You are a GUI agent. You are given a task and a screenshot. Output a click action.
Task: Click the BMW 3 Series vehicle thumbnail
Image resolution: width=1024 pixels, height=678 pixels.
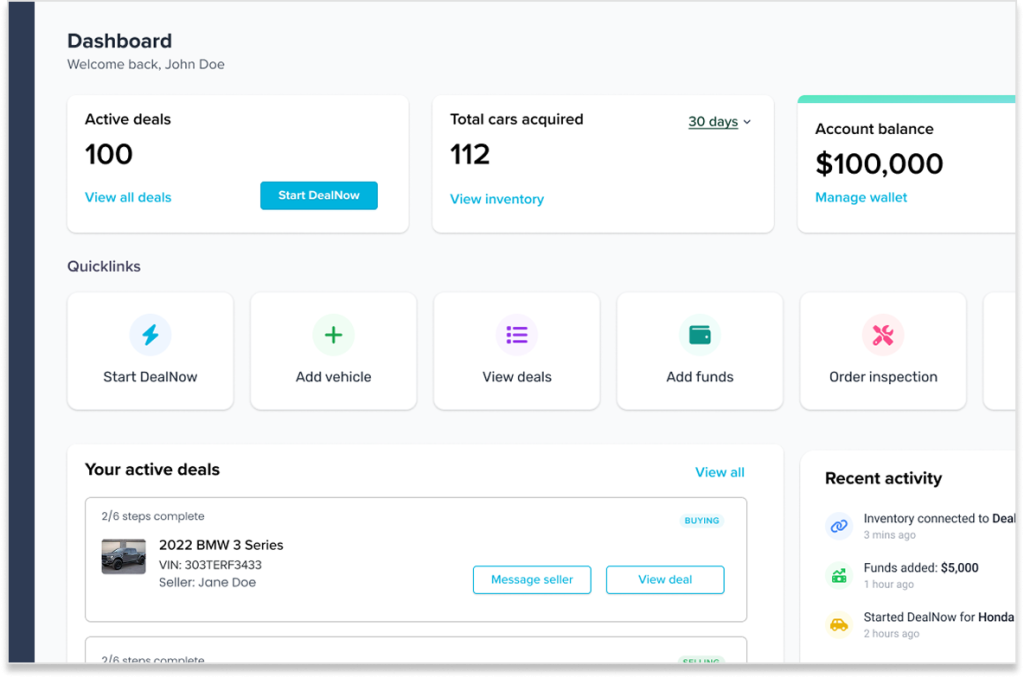pos(125,558)
